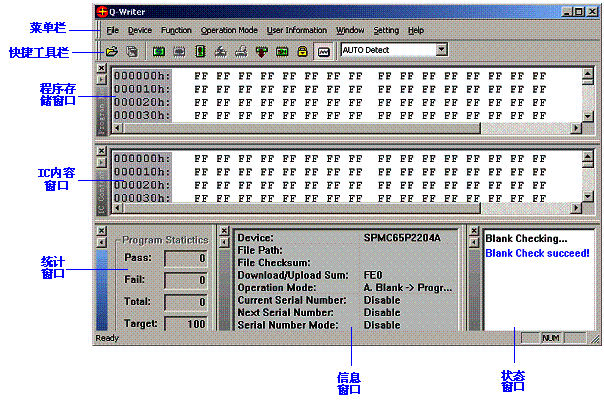
Task: Click the last outlined toolbar icon before dropdown
Action: 324,50
